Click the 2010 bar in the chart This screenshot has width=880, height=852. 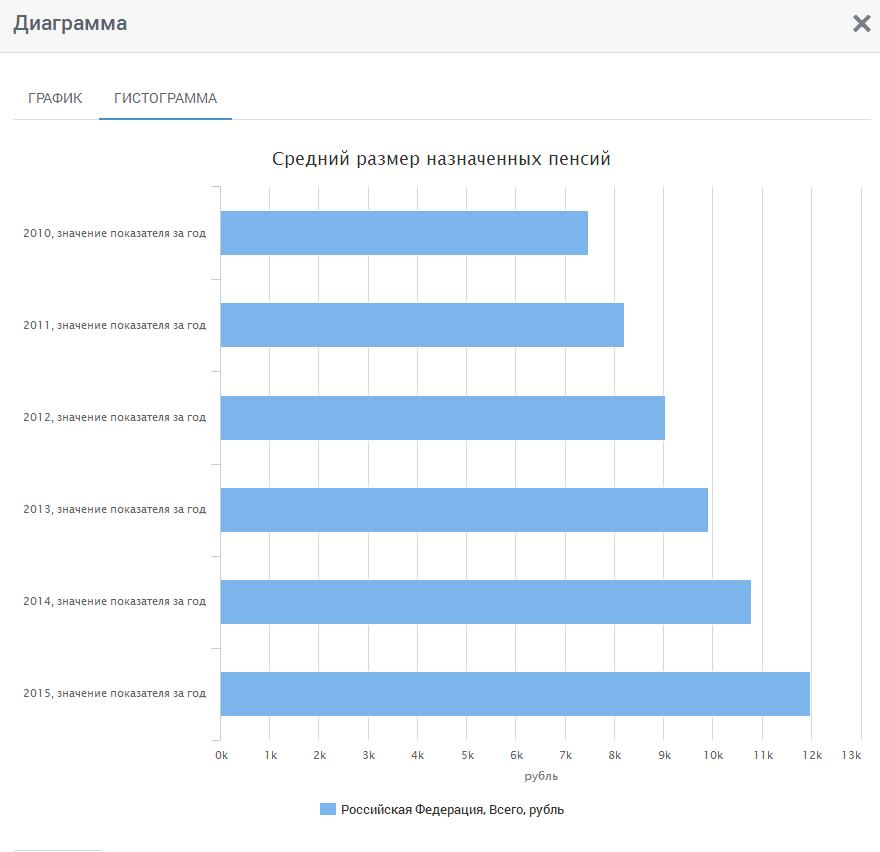click(404, 233)
